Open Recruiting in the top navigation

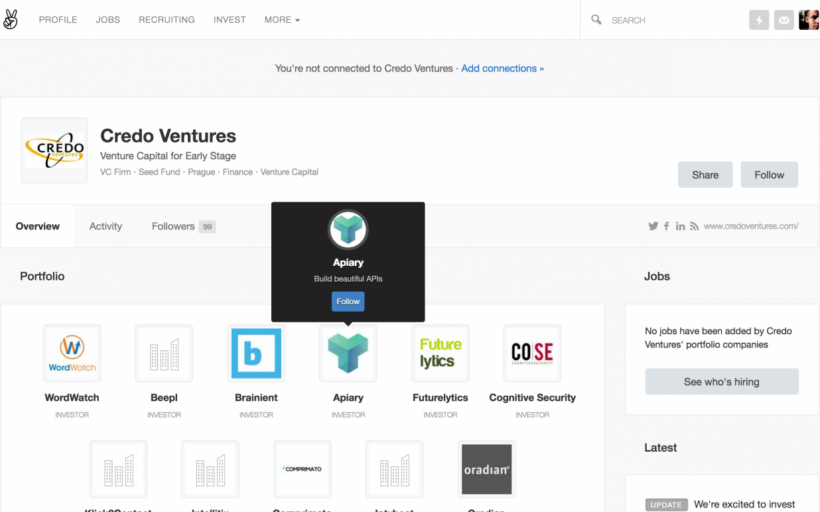click(x=166, y=20)
